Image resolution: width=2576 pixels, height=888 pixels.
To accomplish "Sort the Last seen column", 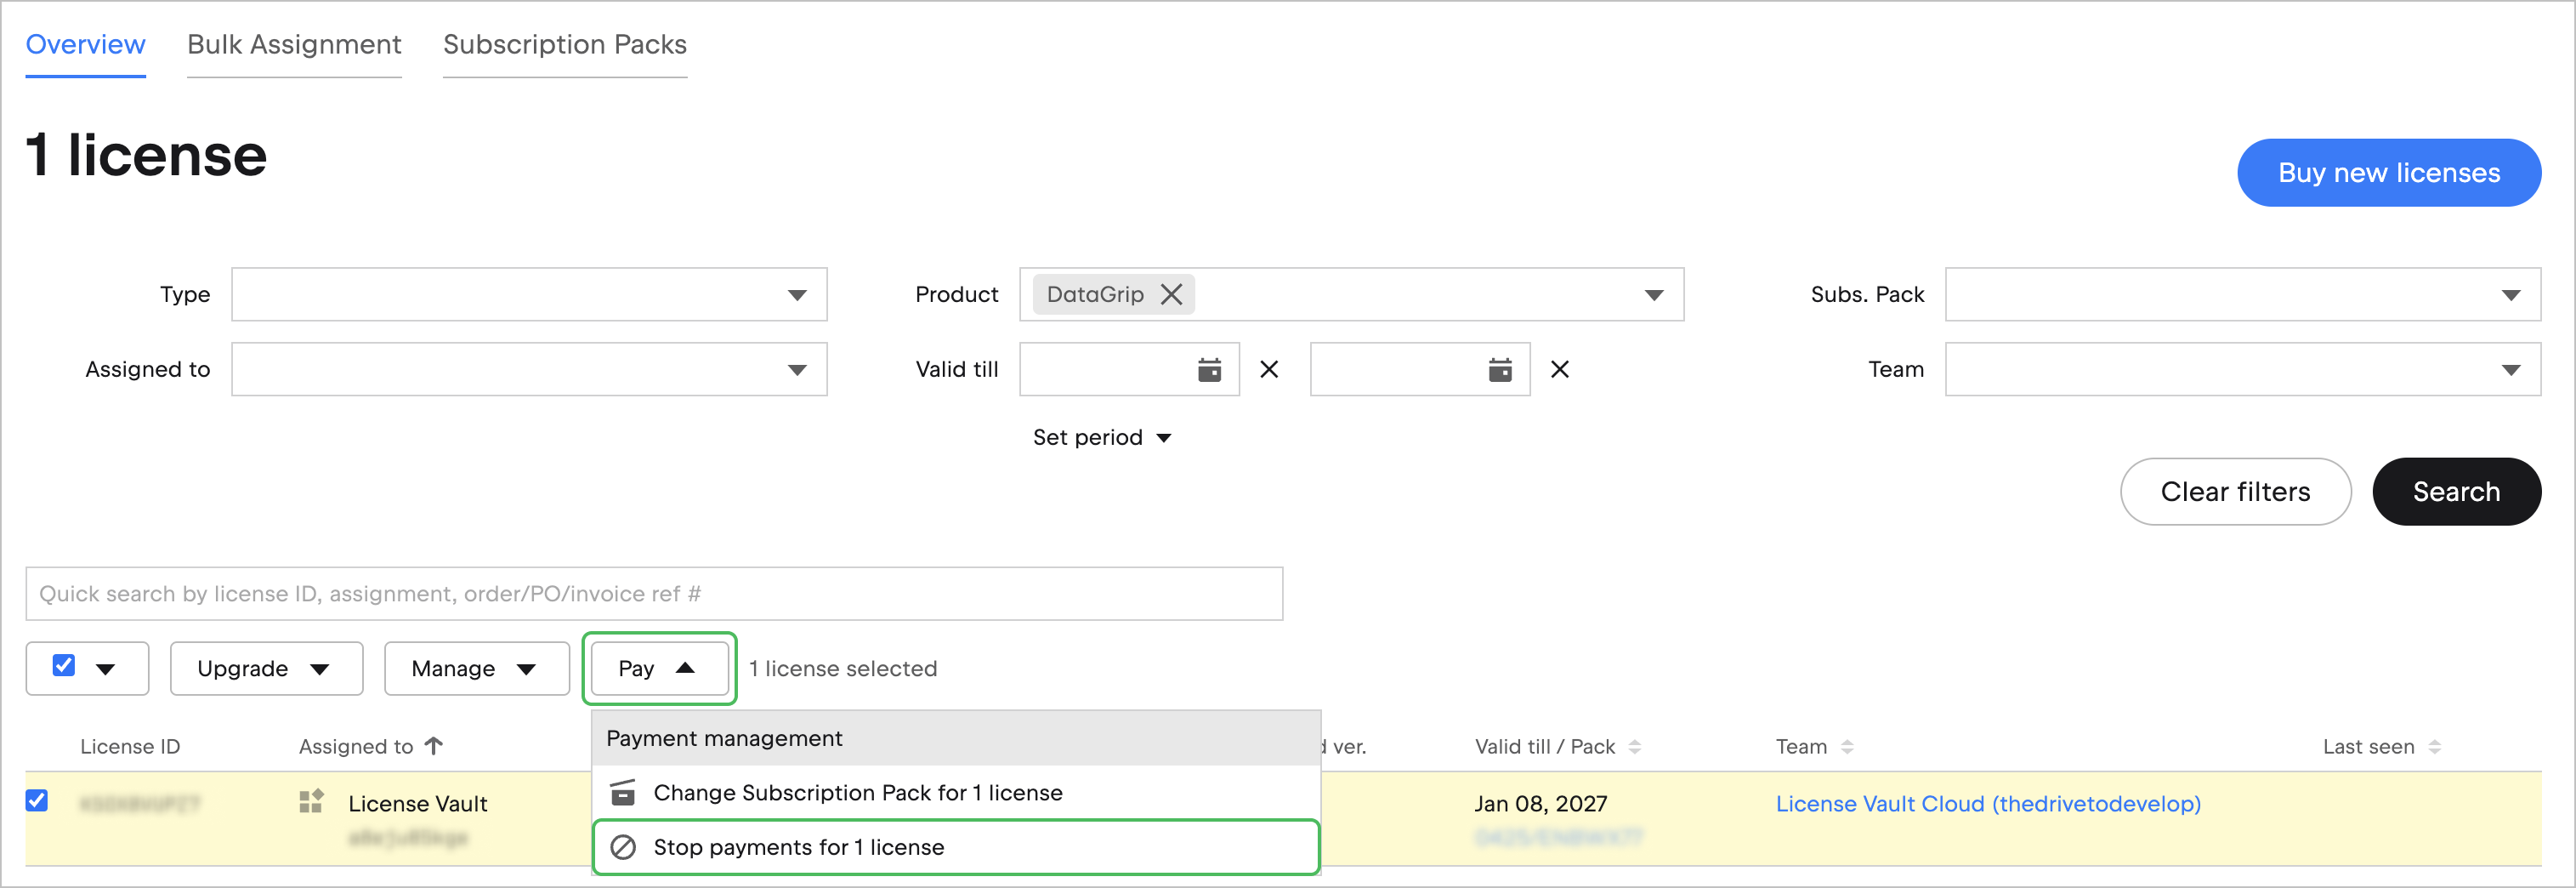I will (x=2434, y=747).
